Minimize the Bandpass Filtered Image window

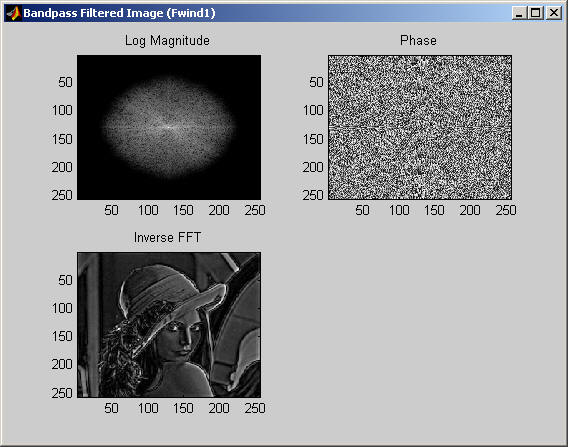coord(519,13)
